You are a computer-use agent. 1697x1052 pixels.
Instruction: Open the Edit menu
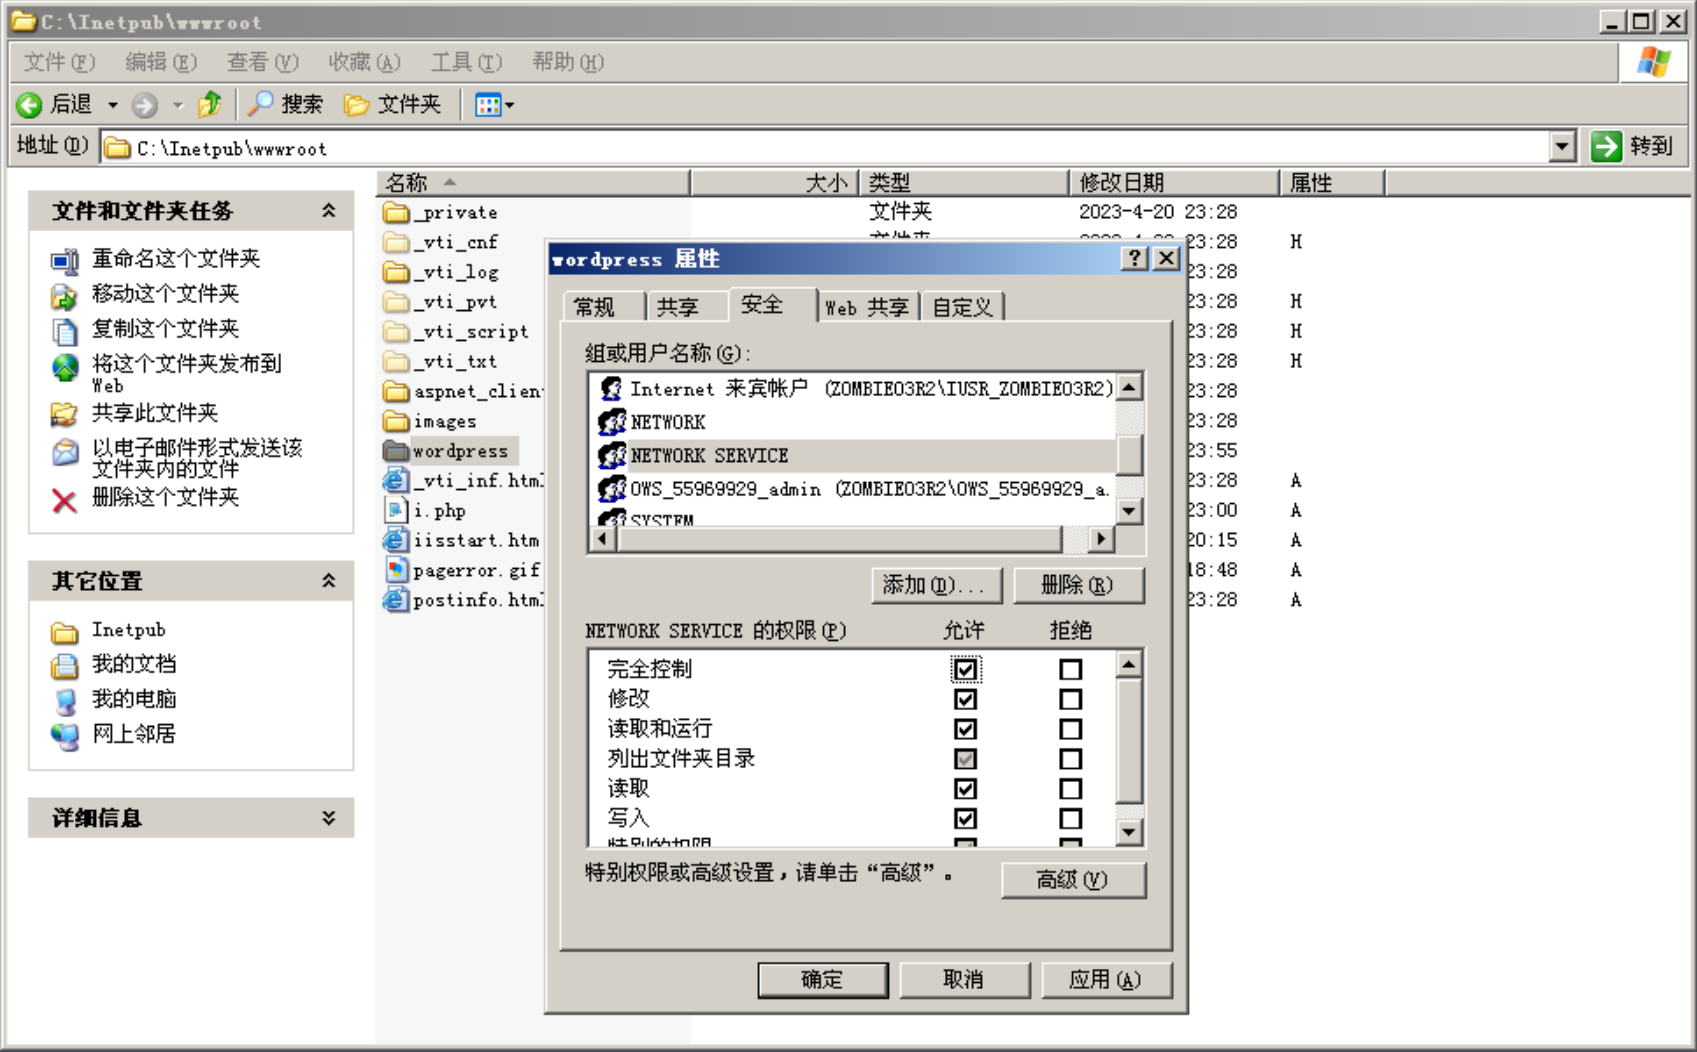coord(161,62)
